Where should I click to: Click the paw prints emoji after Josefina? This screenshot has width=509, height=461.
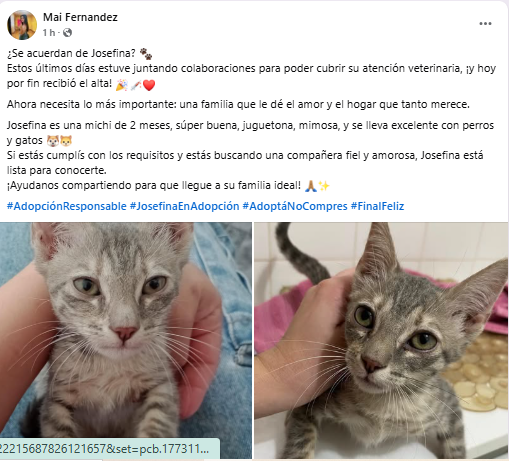(x=146, y=53)
